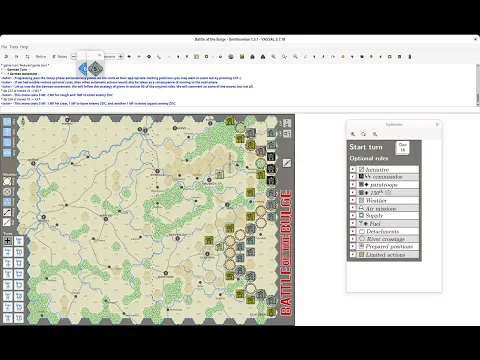Click the second blue counter in left panel
Viewport: 480px width, 360px height.
click(7, 132)
